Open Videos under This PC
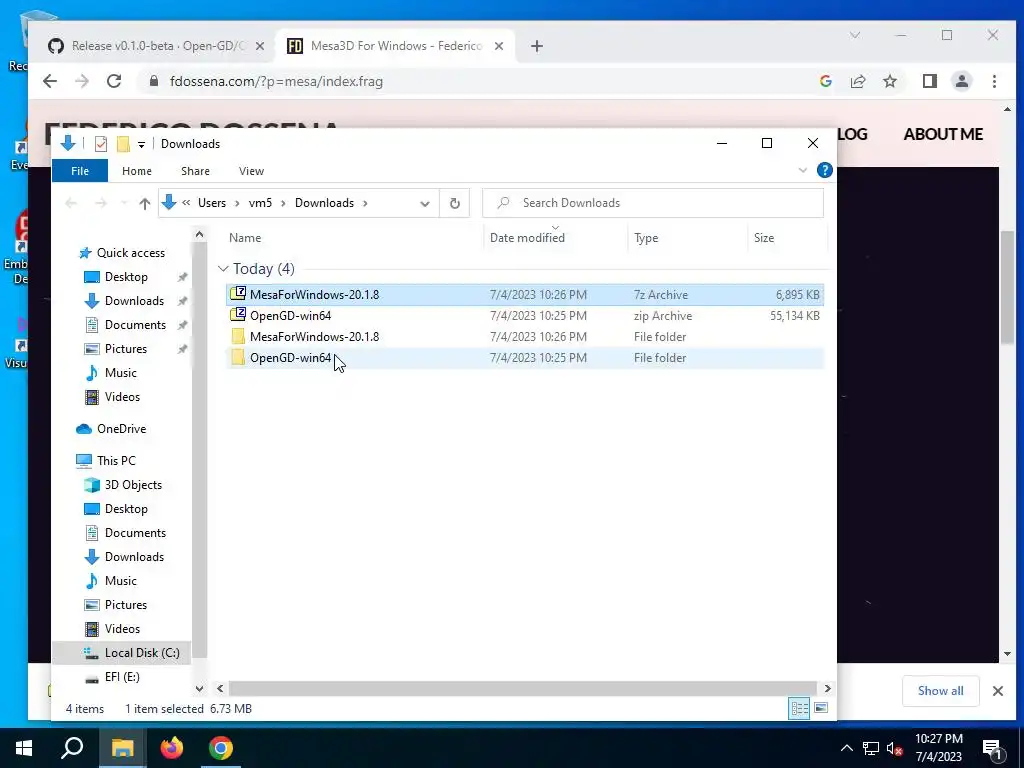The image size is (1024, 768). pyautogui.click(x=122, y=629)
